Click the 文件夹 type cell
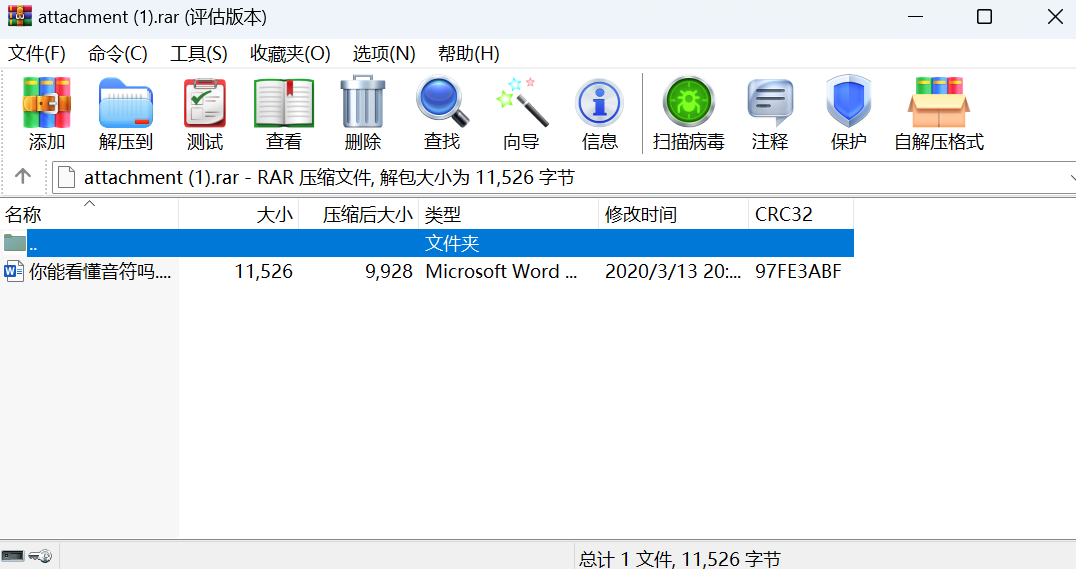The height and width of the screenshot is (569, 1076). tap(452, 243)
